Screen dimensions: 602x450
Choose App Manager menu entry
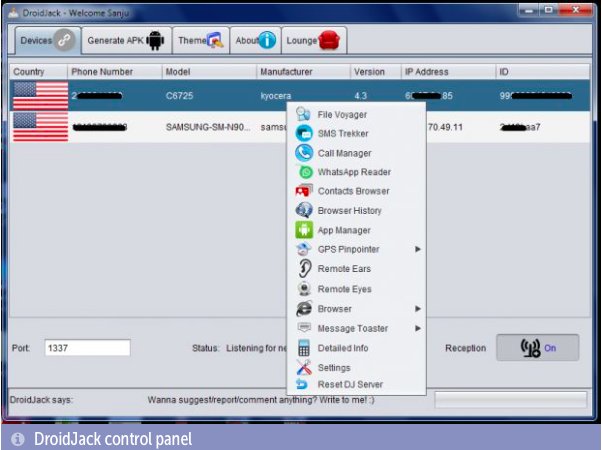coord(356,230)
